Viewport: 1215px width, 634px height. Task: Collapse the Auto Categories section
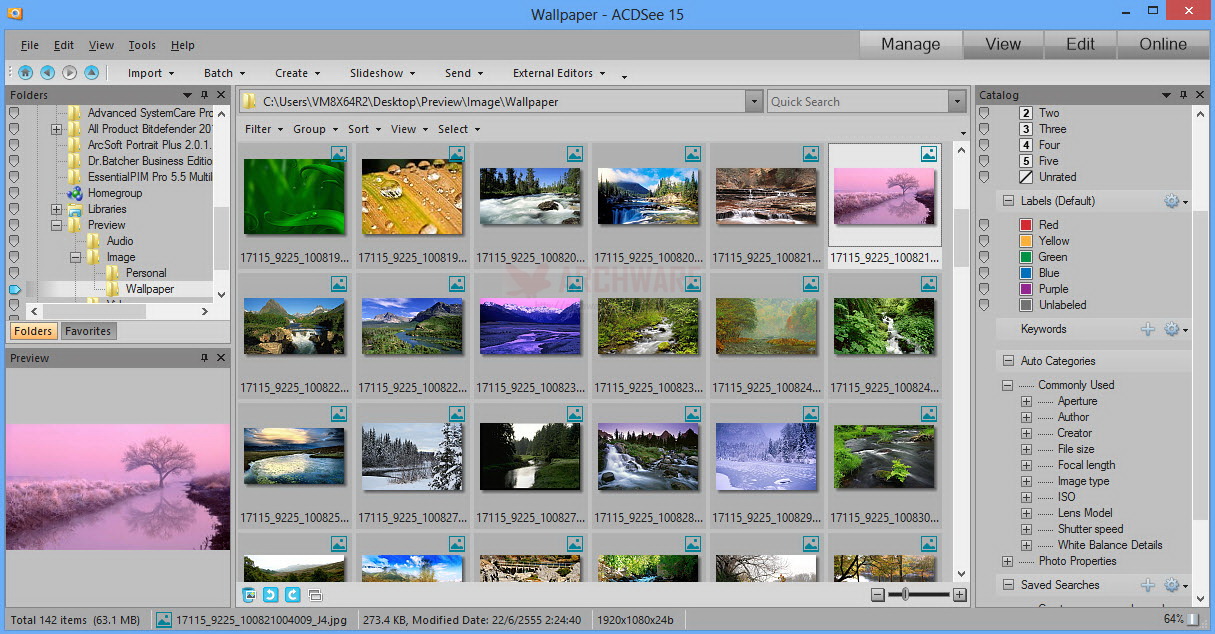click(x=1007, y=361)
